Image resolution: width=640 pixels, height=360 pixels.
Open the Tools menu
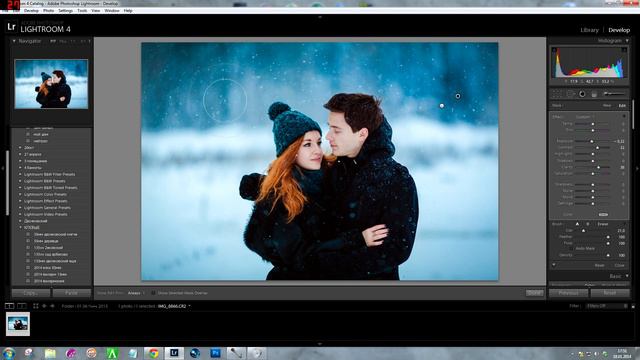82,11
